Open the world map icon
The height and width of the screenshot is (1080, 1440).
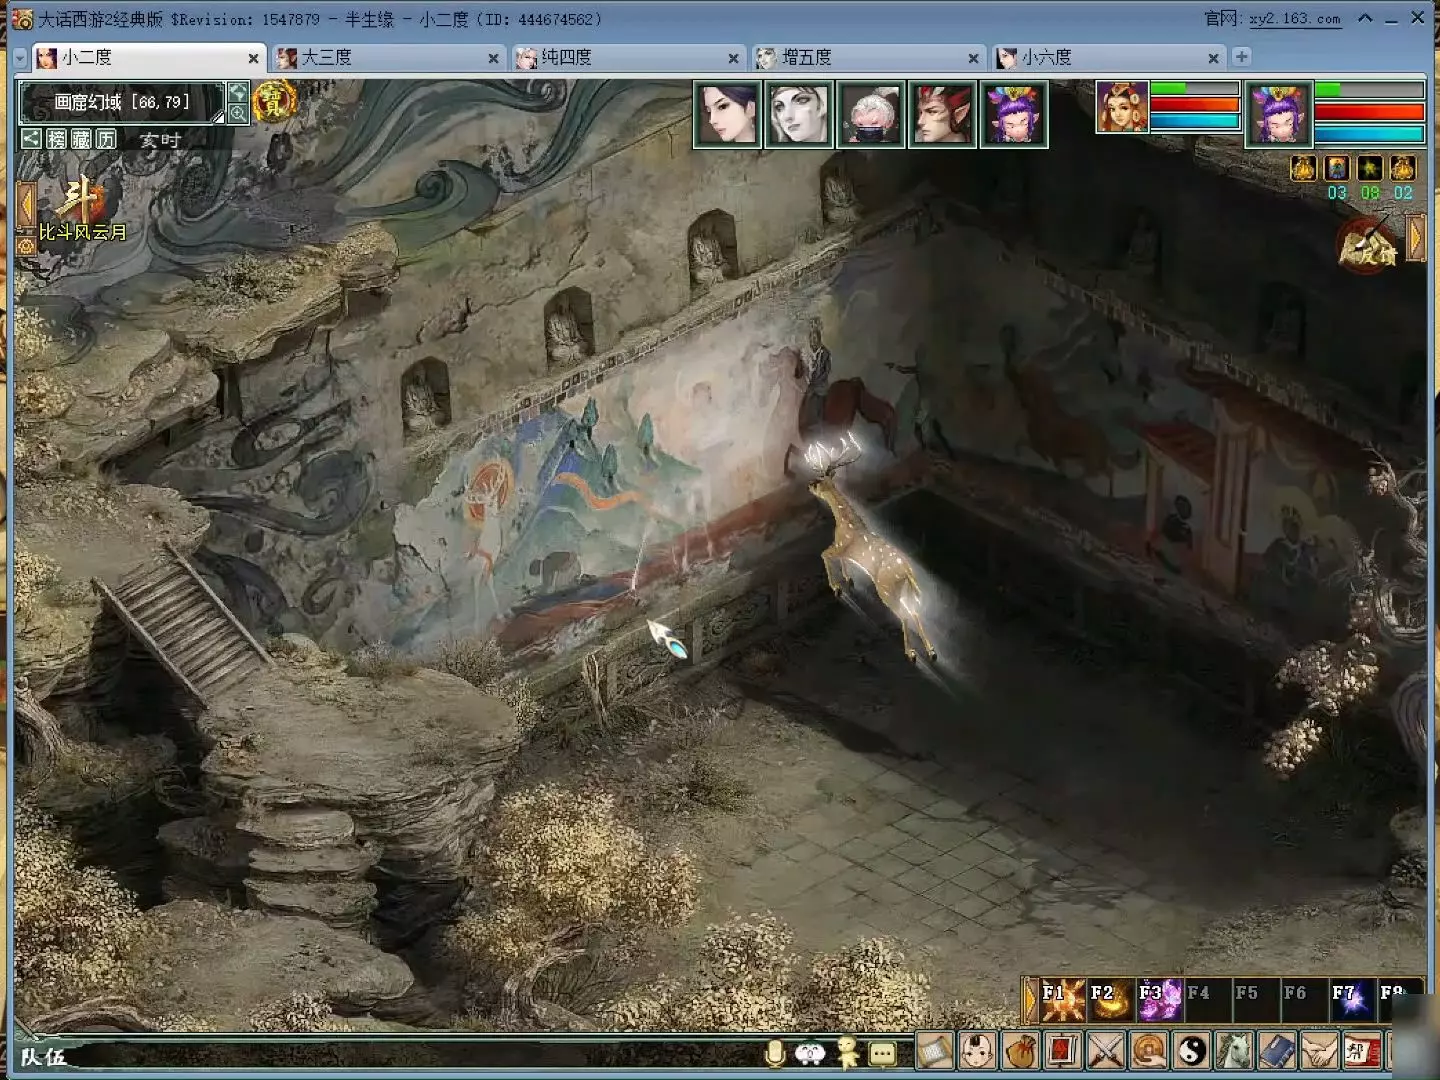(238, 92)
